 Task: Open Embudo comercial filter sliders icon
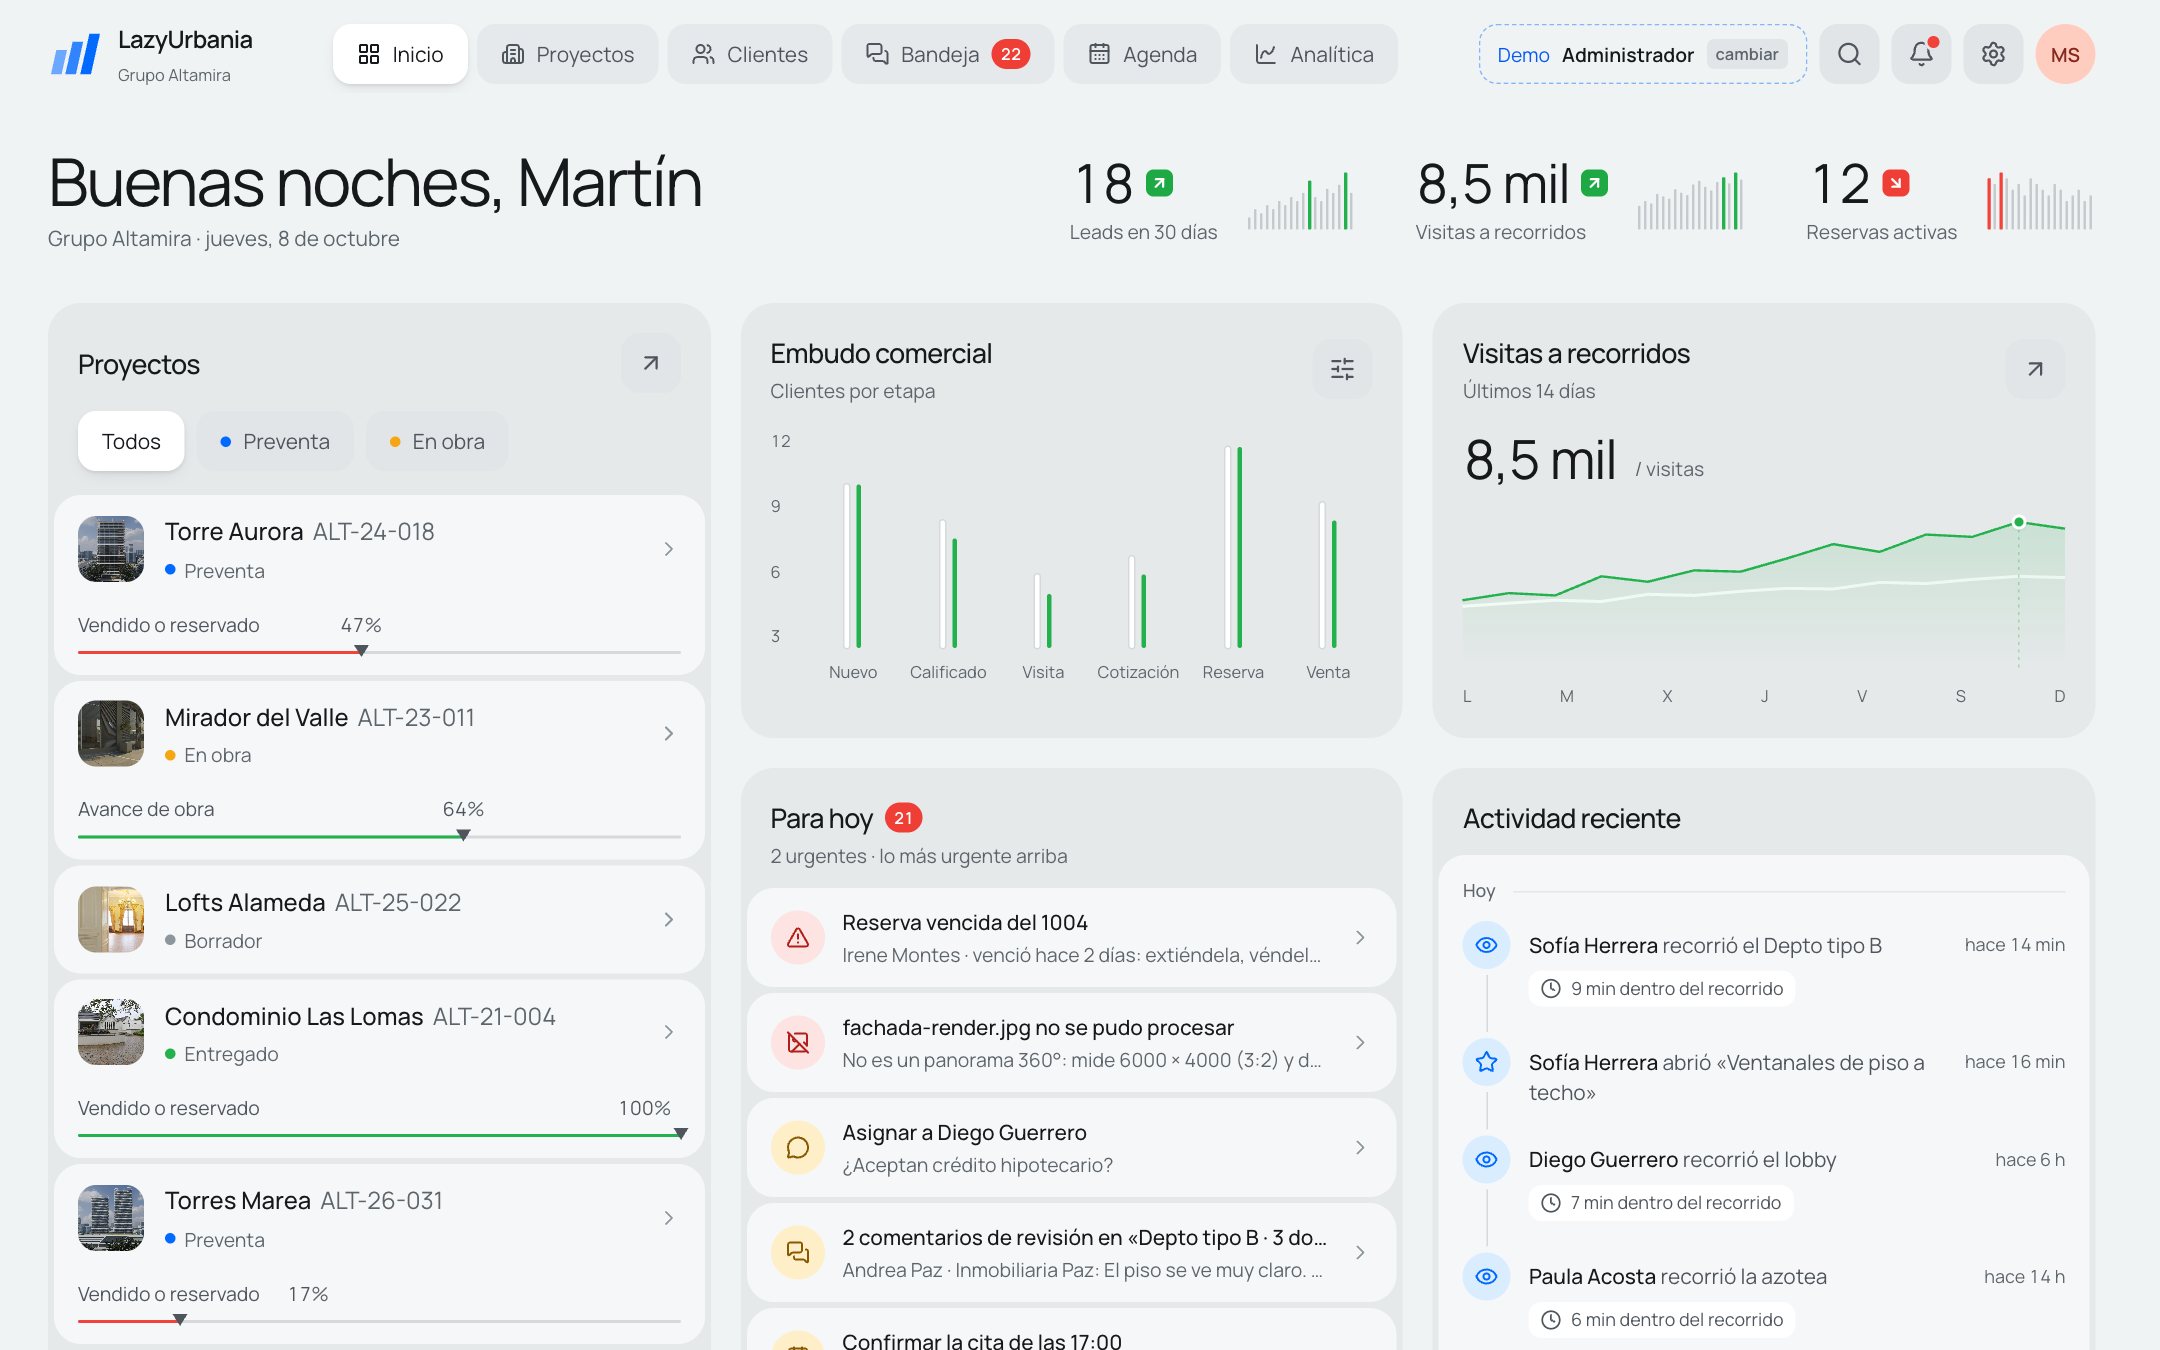[1342, 369]
